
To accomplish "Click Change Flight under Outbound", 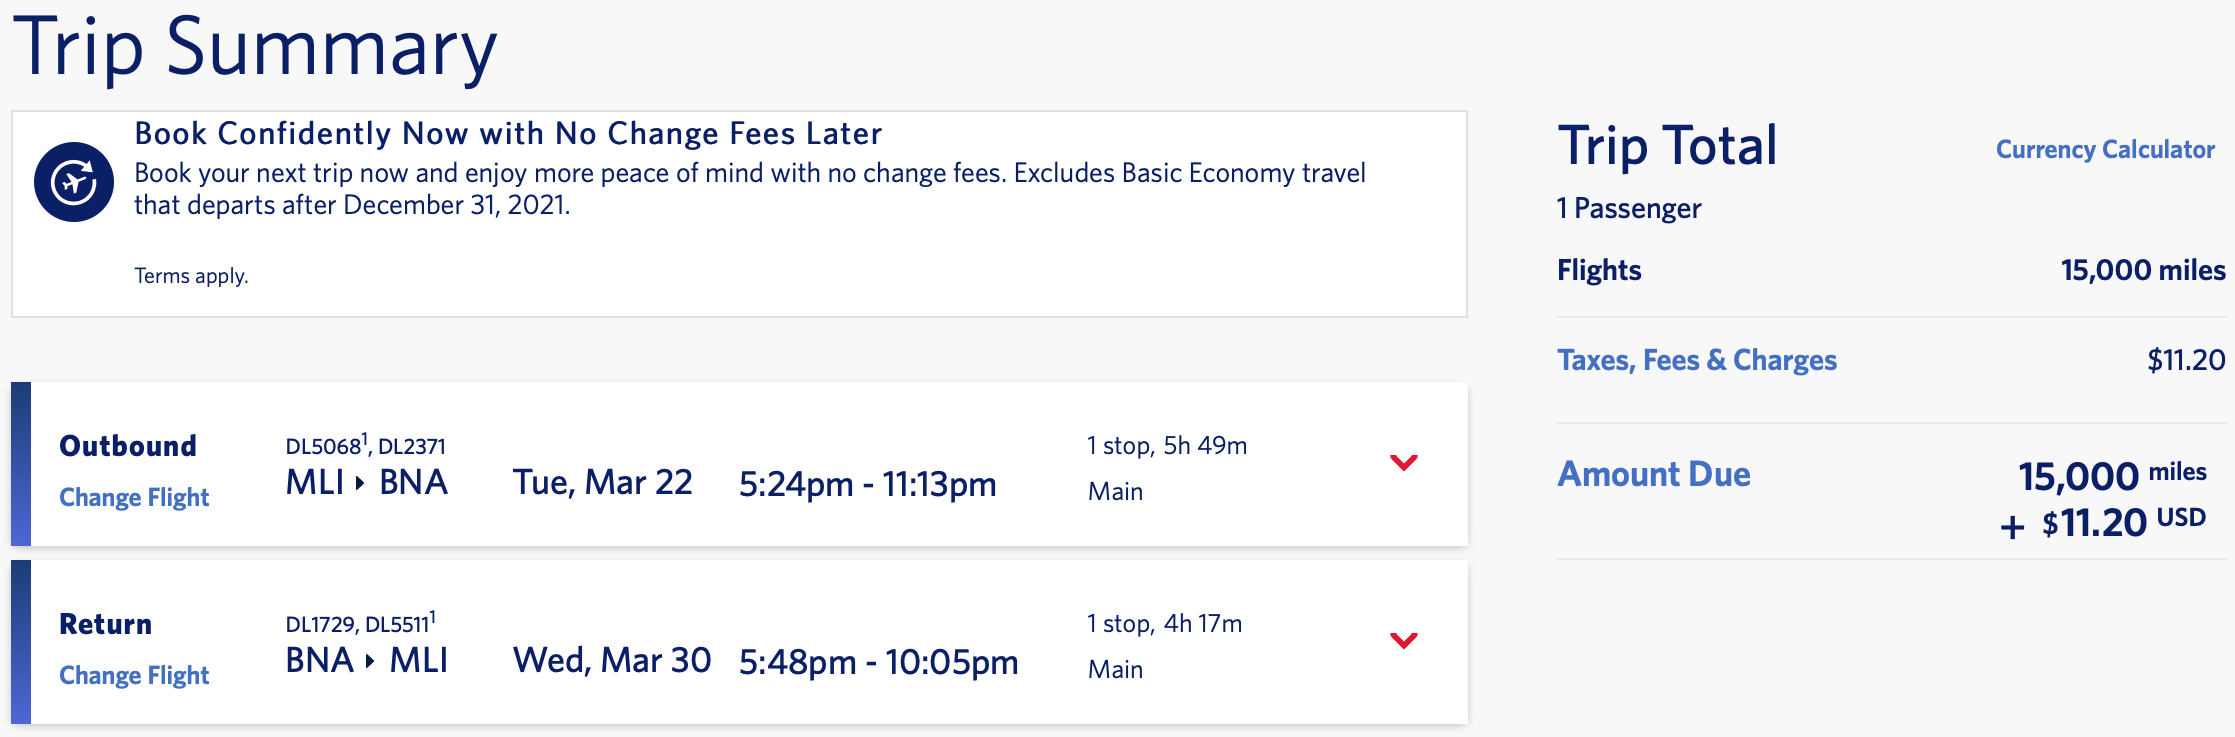I will (x=133, y=497).
